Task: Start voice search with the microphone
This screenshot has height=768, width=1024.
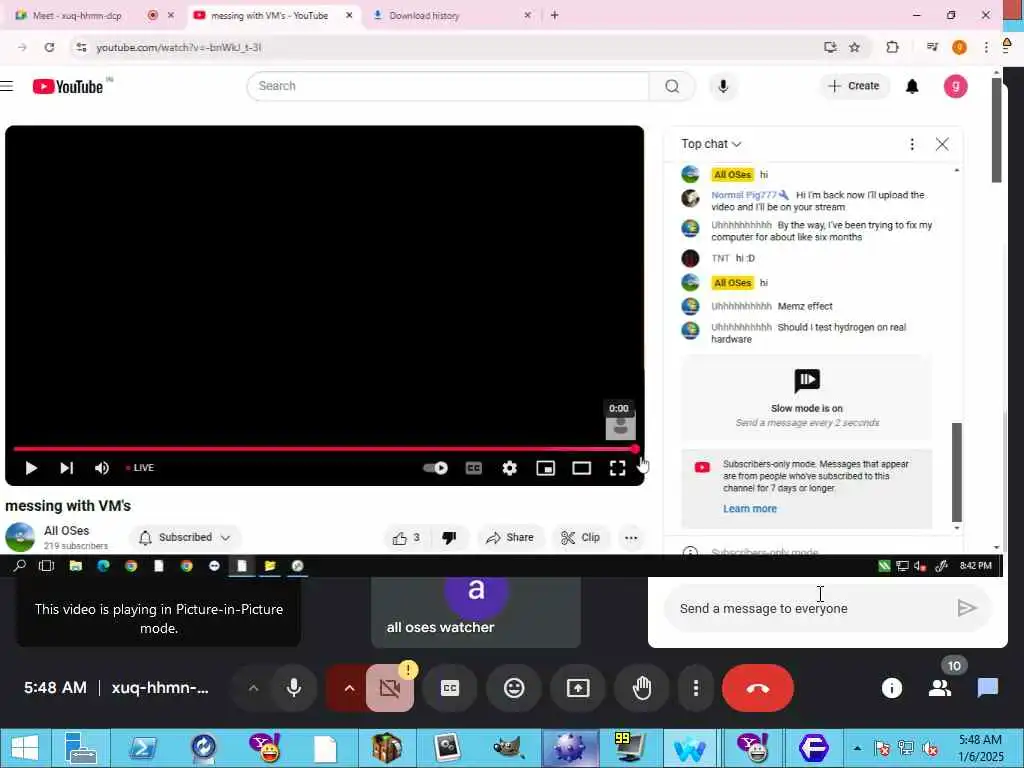Action: pyautogui.click(x=723, y=86)
